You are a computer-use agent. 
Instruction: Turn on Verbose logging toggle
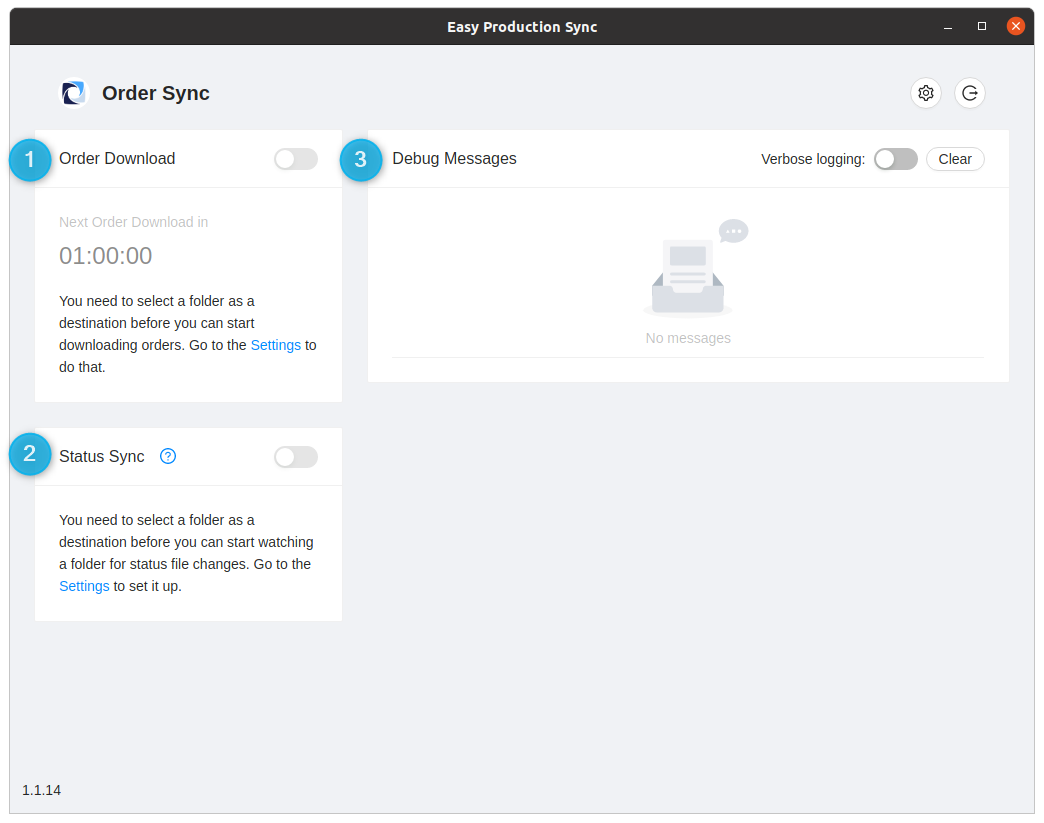tap(896, 159)
